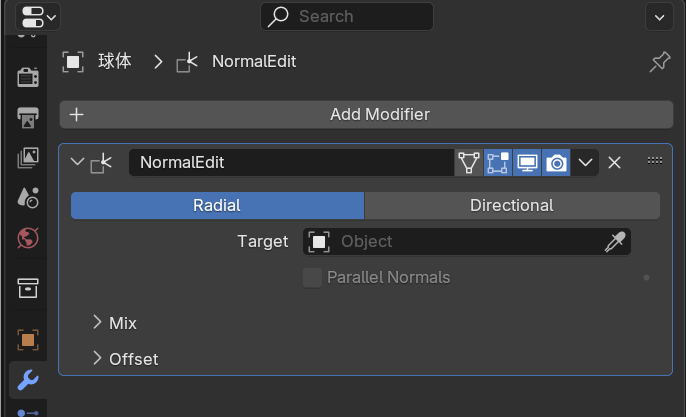Open the Scene properties tab
The height and width of the screenshot is (417, 686).
click(x=28, y=197)
